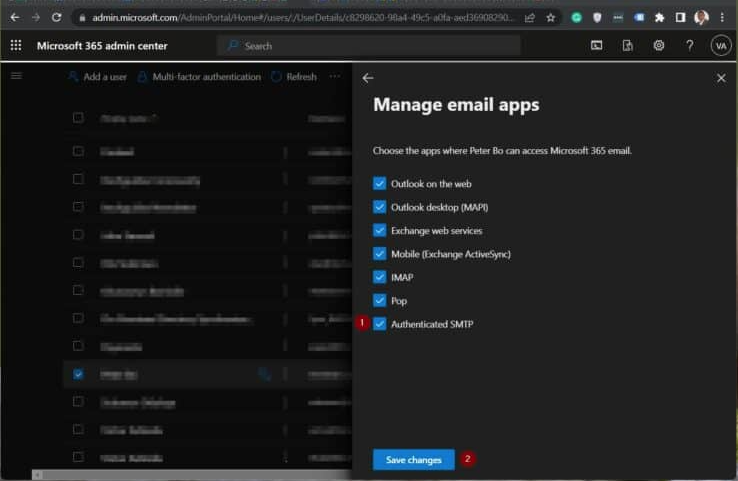Image resolution: width=738 pixels, height=481 pixels.
Task: Toggle the hamburger navigation menu
Action: coord(16,76)
